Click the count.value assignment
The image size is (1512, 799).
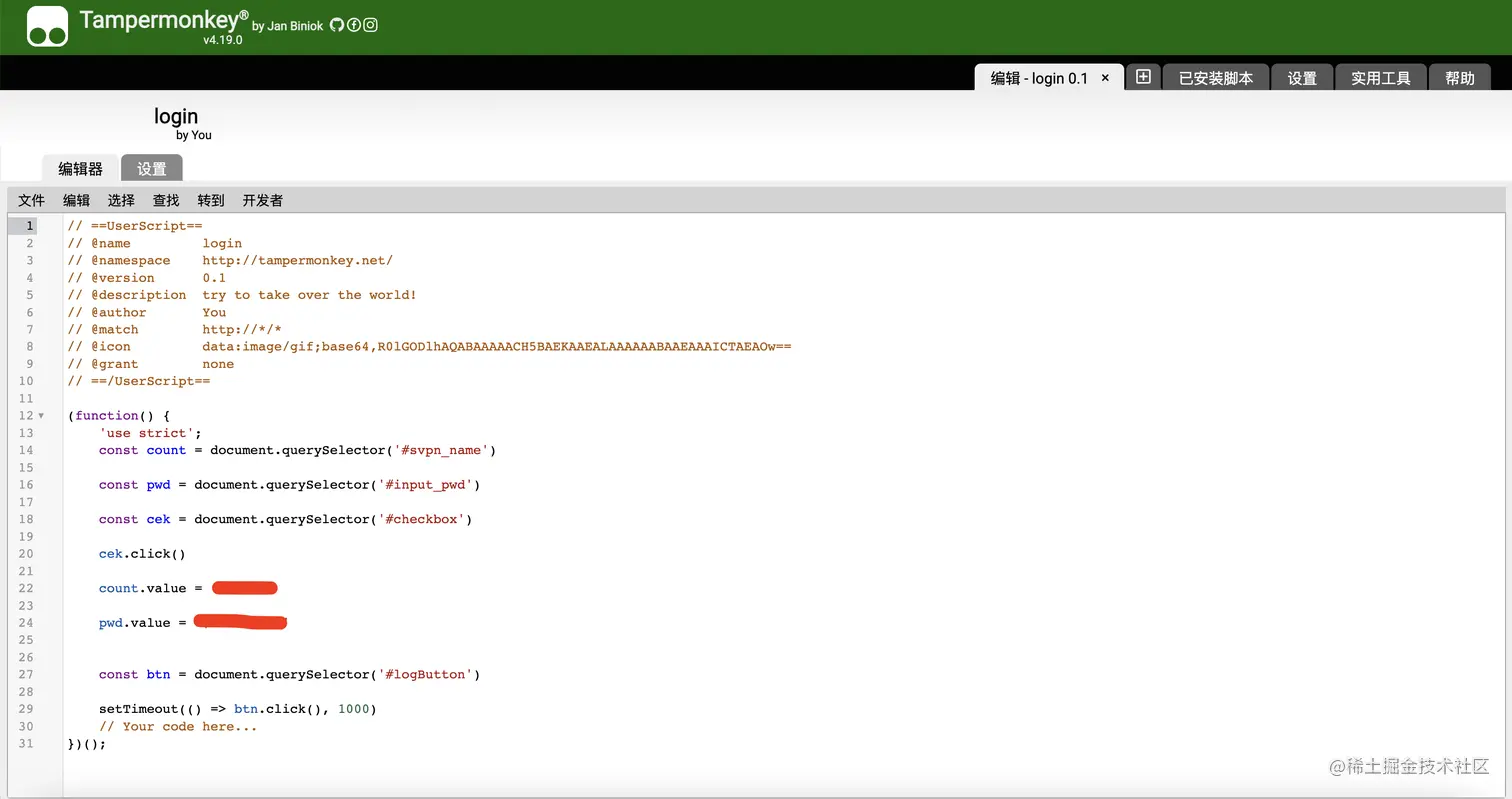(x=188, y=588)
